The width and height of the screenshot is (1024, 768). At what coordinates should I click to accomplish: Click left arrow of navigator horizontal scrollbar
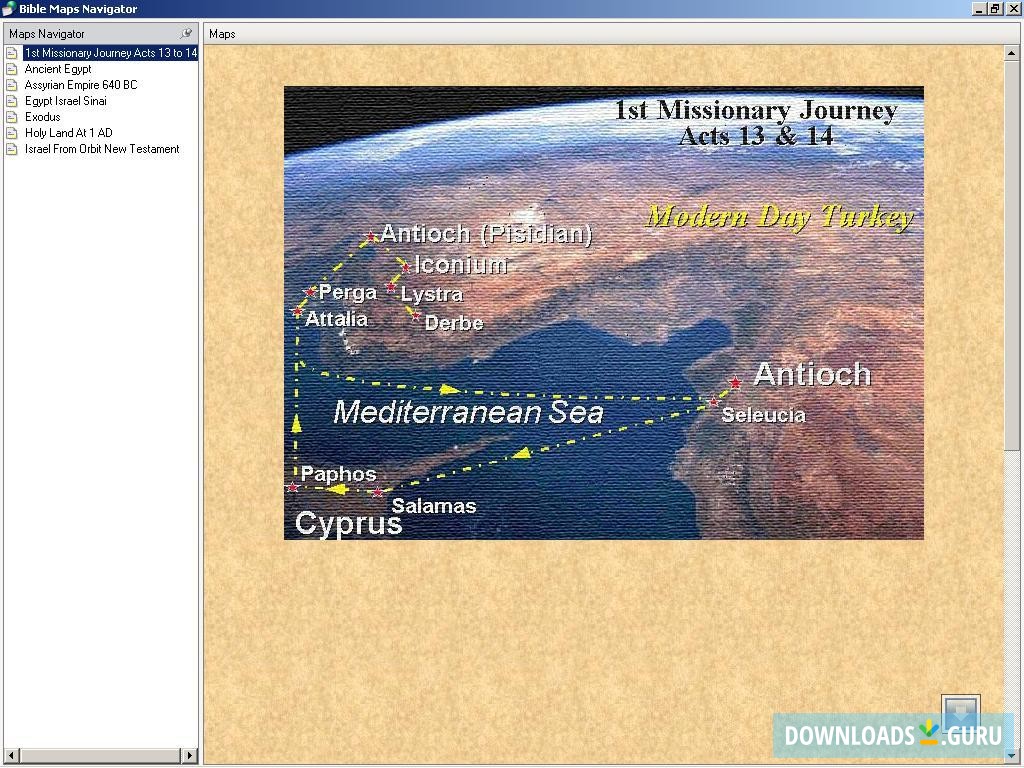tap(11, 756)
